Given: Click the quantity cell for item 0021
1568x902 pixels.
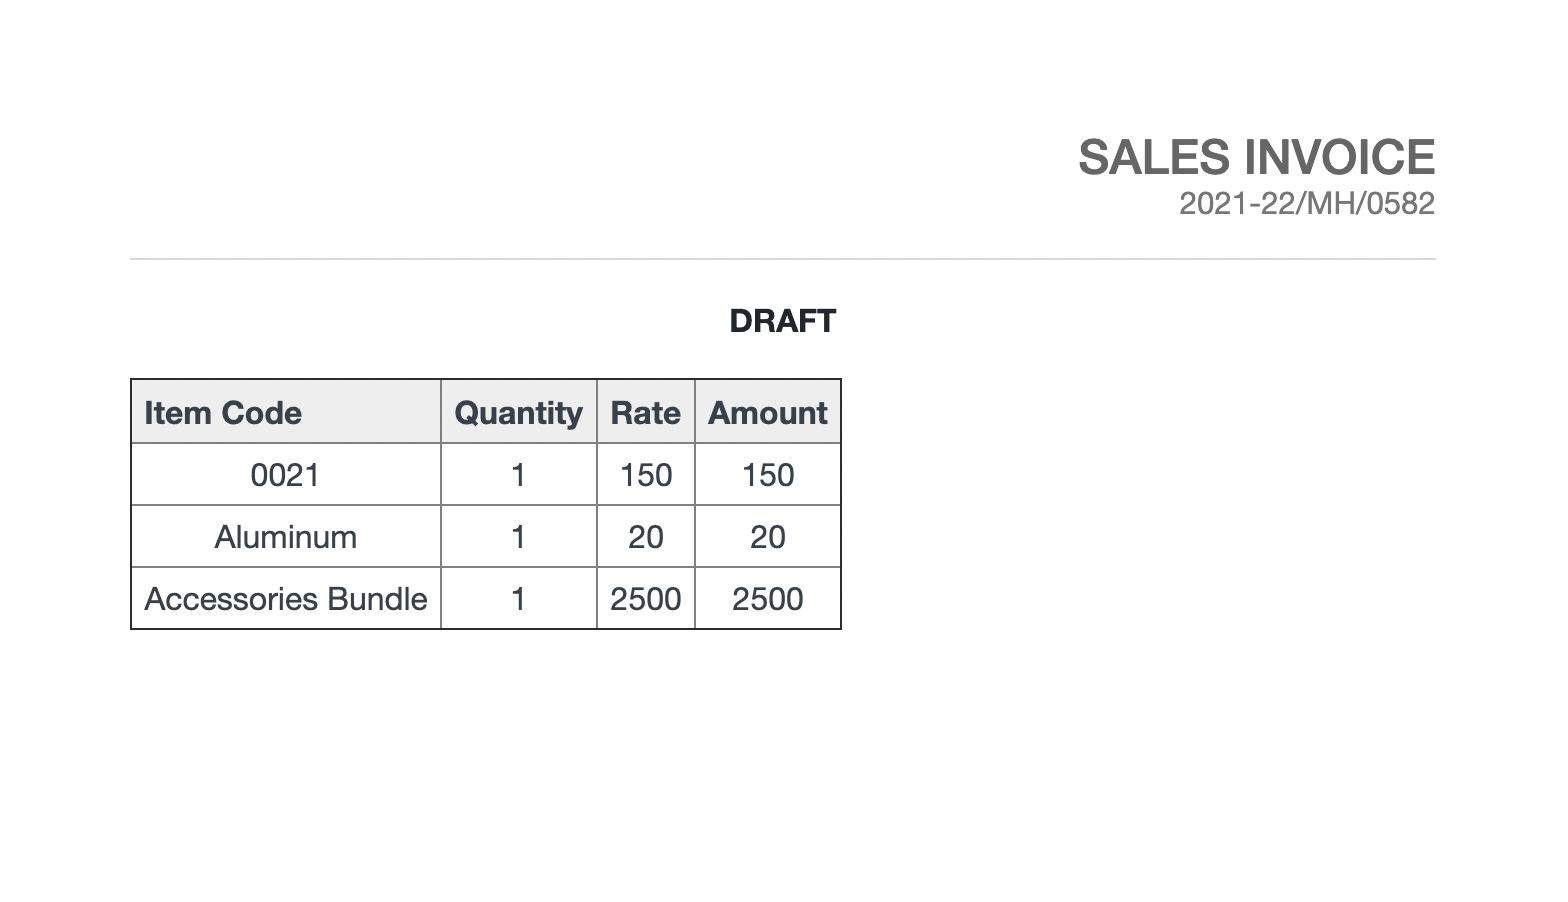Looking at the screenshot, I should [518, 475].
